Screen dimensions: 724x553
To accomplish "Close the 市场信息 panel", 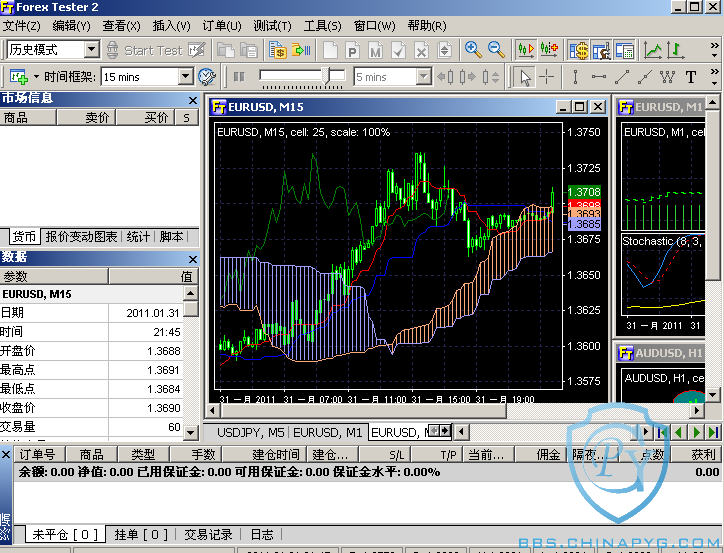I will pos(193,100).
